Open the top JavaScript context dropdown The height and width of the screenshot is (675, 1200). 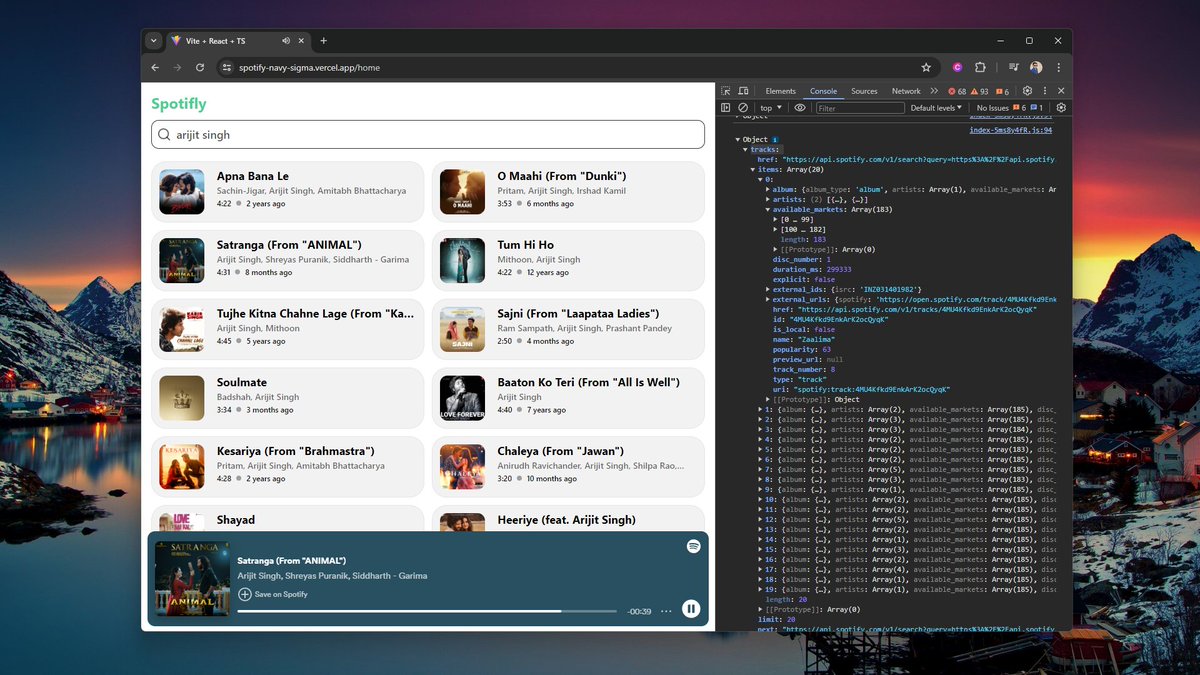pyautogui.click(x=772, y=108)
